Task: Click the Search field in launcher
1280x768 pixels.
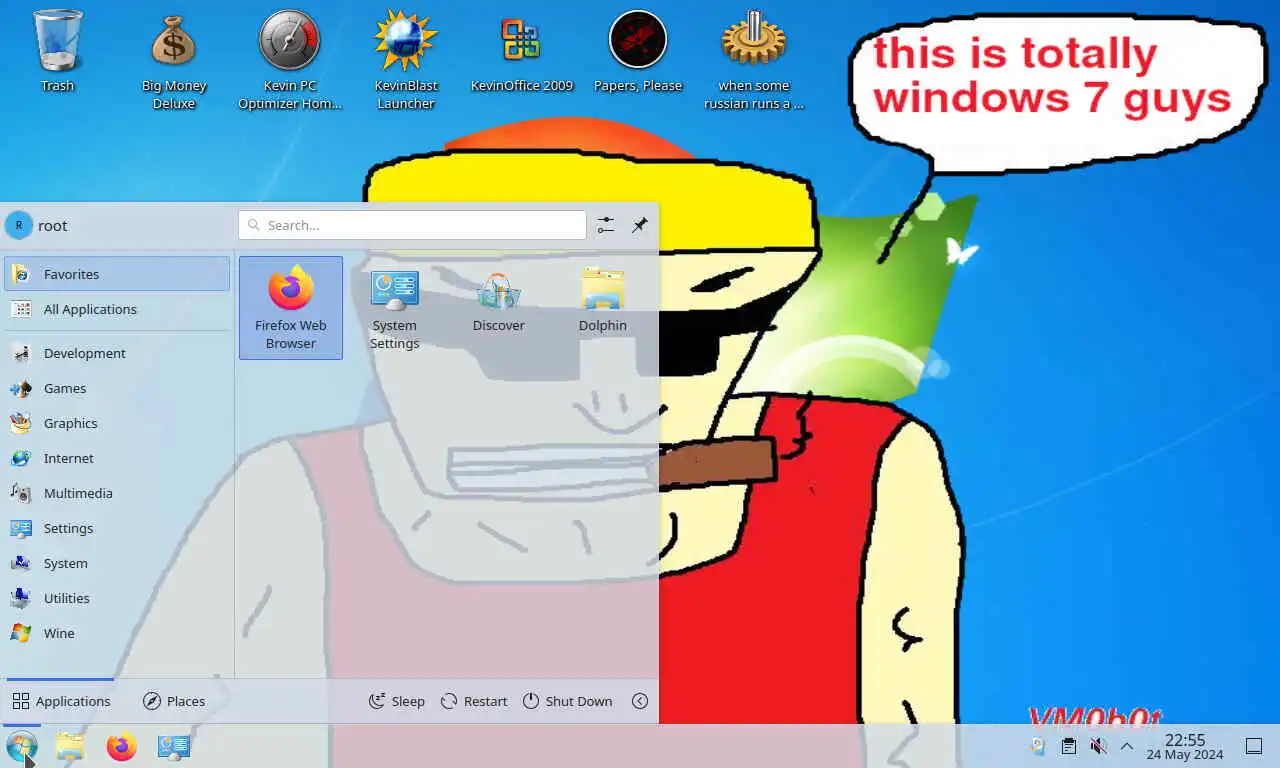Action: coord(412,225)
